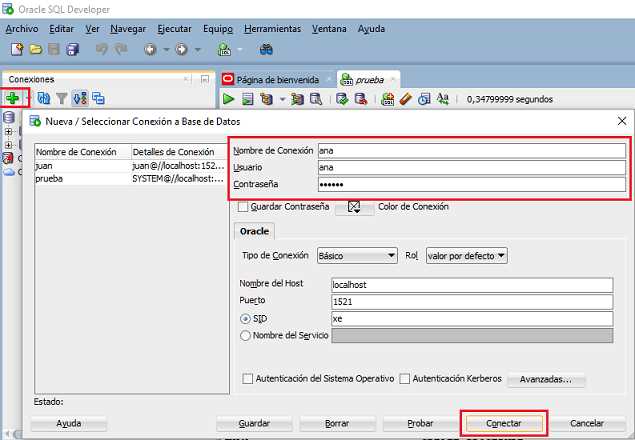Click the Open folder icon
Viewport: 635px width, 440px height.
(36, 50)
